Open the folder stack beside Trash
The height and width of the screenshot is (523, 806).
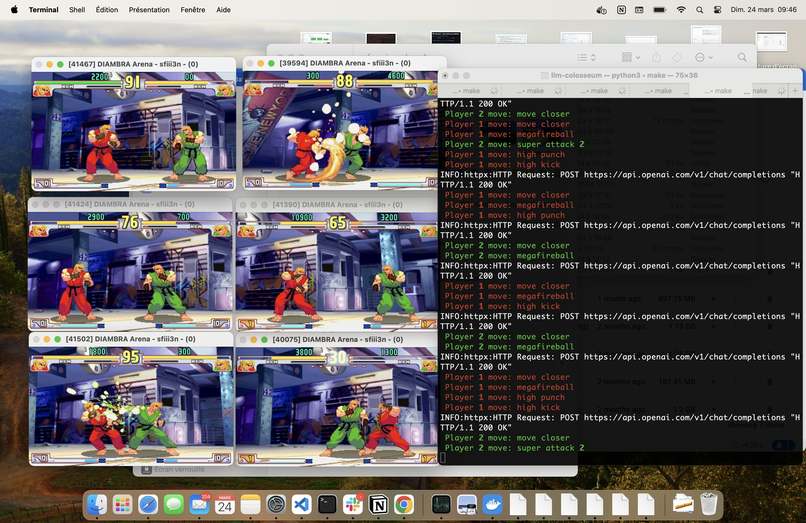click(x=683, y=504)
